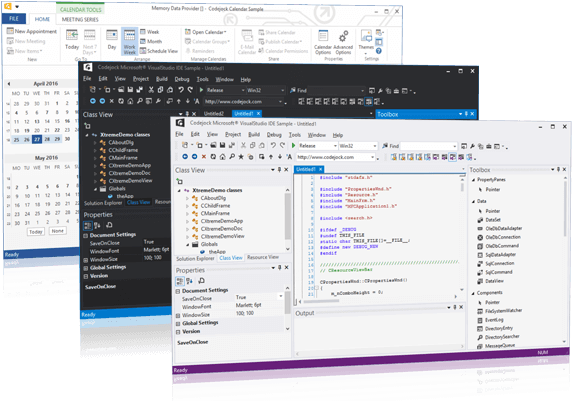Image resolution: width=572 pixels, height=401 pixels.
Task: Expand Version category in front Properties
Action: tap(178, 332)
